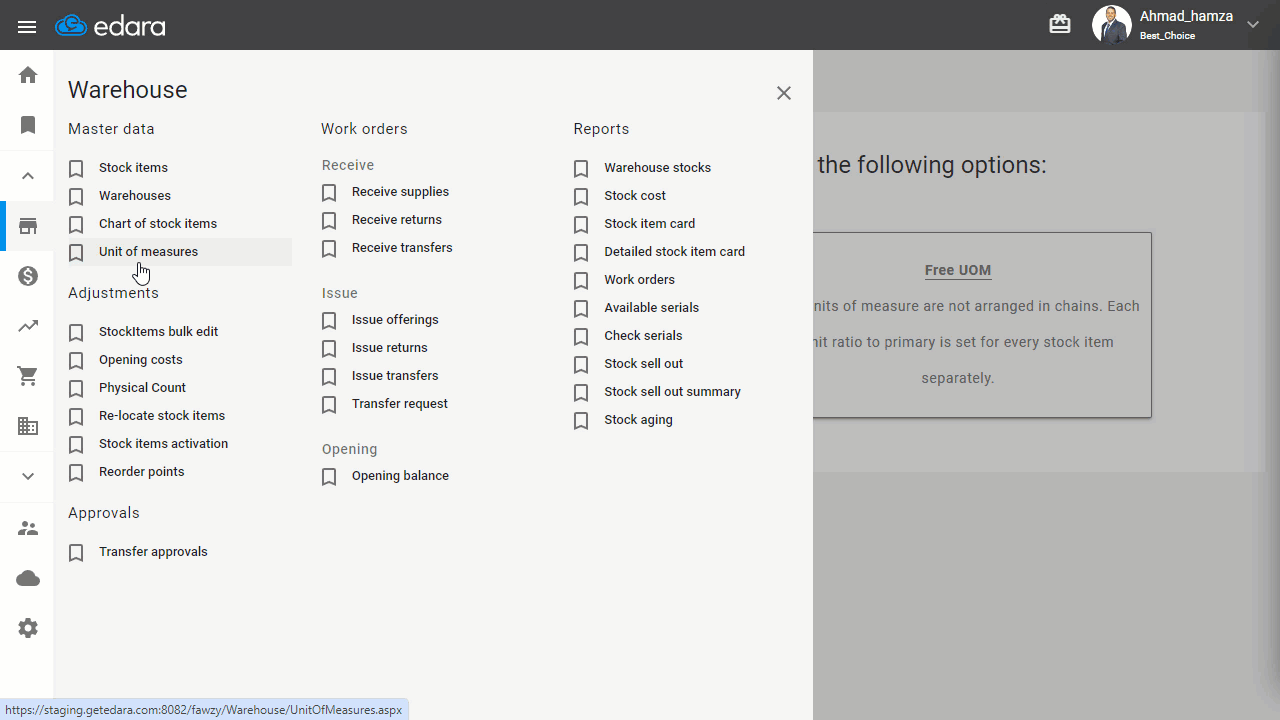
Task: Click the Ahmad_hamza profile avatar
Action: (1111, 25)
